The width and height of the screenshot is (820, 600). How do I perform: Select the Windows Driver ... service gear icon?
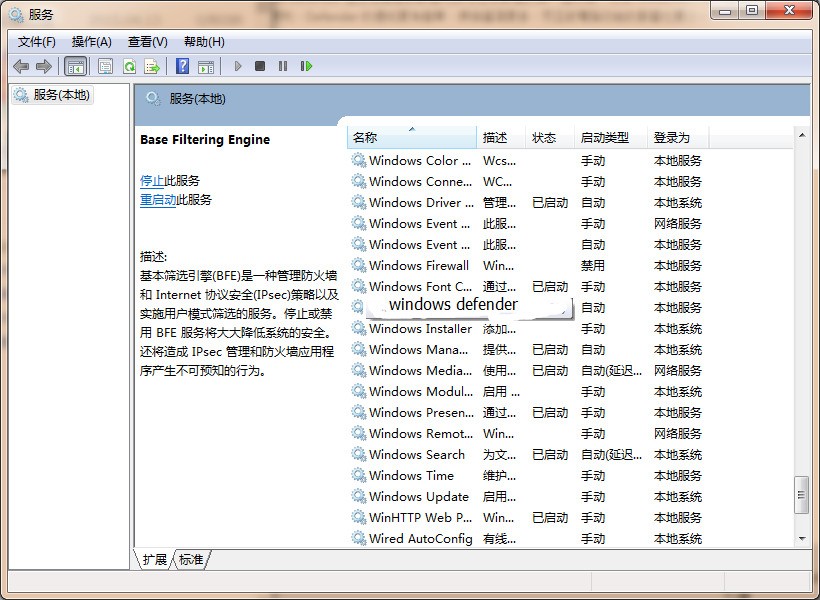359,202
